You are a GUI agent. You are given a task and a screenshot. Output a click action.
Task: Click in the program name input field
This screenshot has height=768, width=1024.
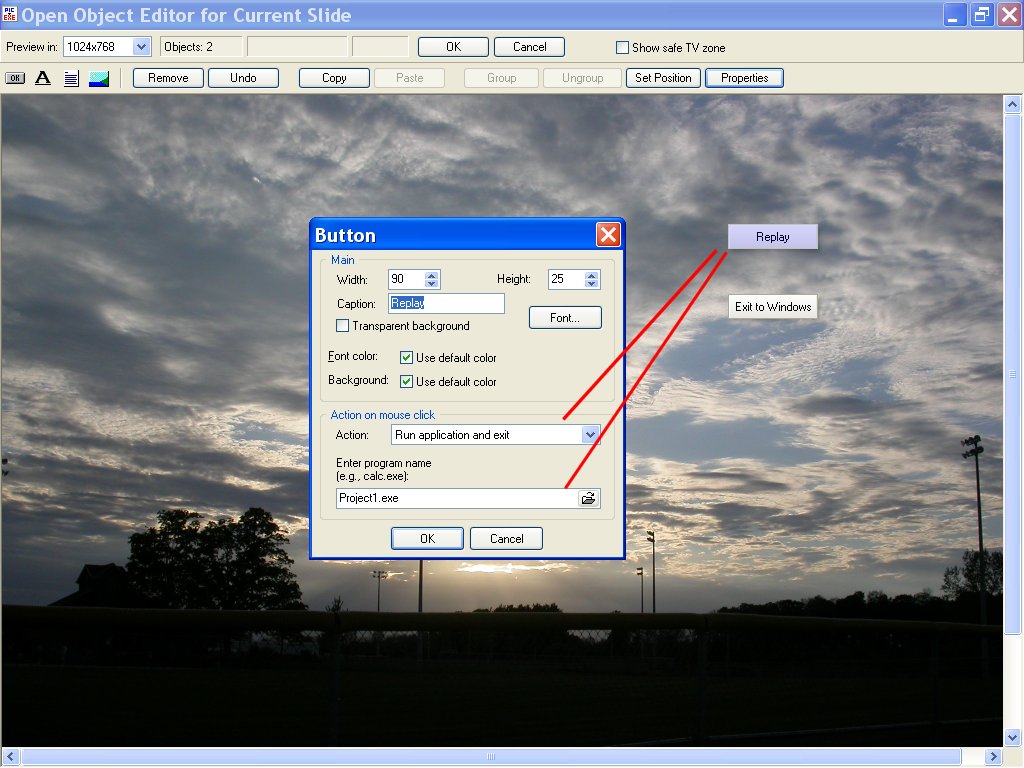coord(455,498)
